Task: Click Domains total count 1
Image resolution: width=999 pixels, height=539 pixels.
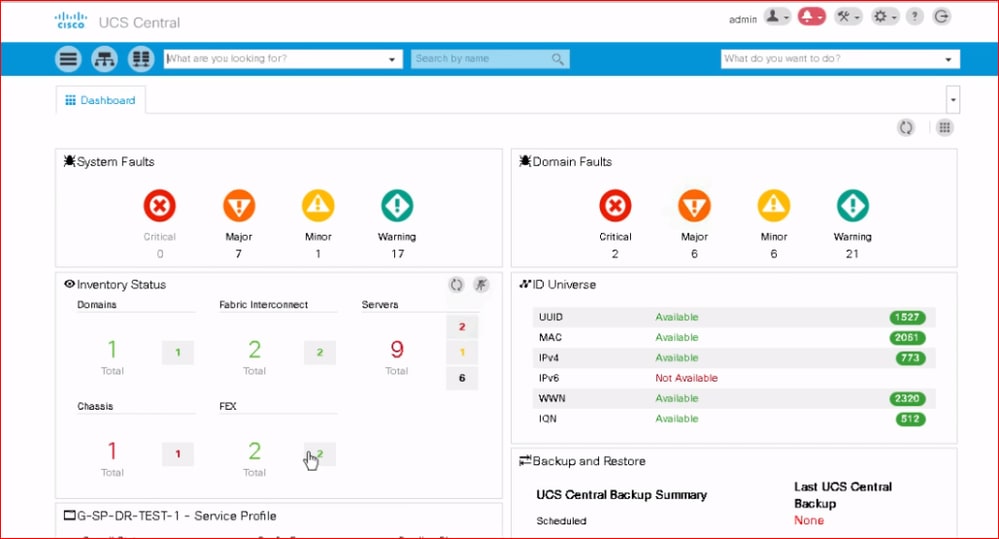Action: coord(112,349)
